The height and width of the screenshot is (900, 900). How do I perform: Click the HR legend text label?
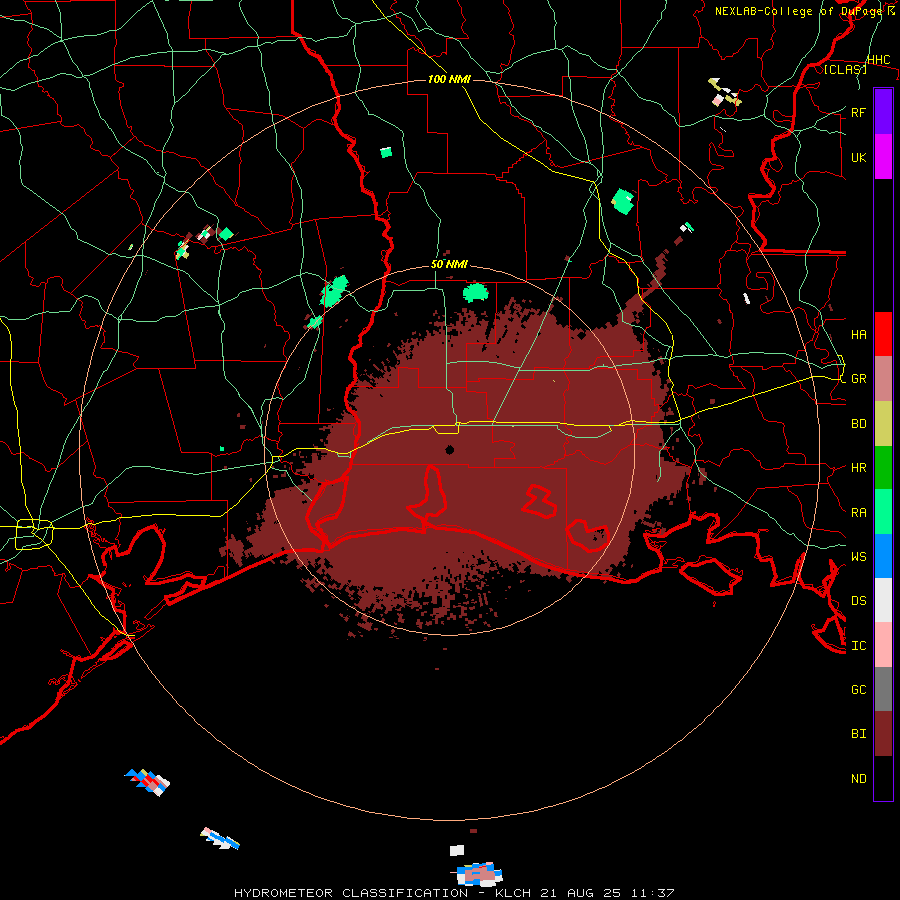tap(858, 468)
